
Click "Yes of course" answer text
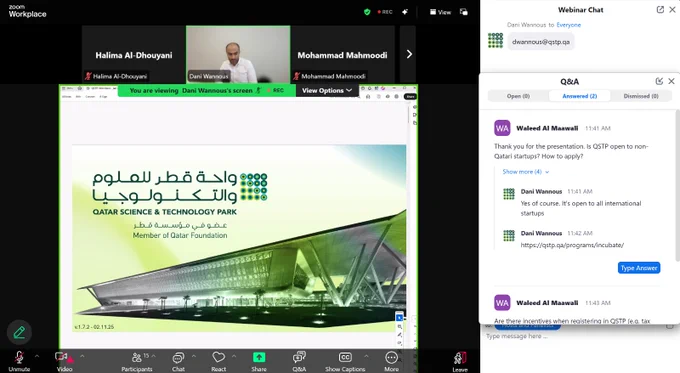pyautogui.click(x=581, y=208)
